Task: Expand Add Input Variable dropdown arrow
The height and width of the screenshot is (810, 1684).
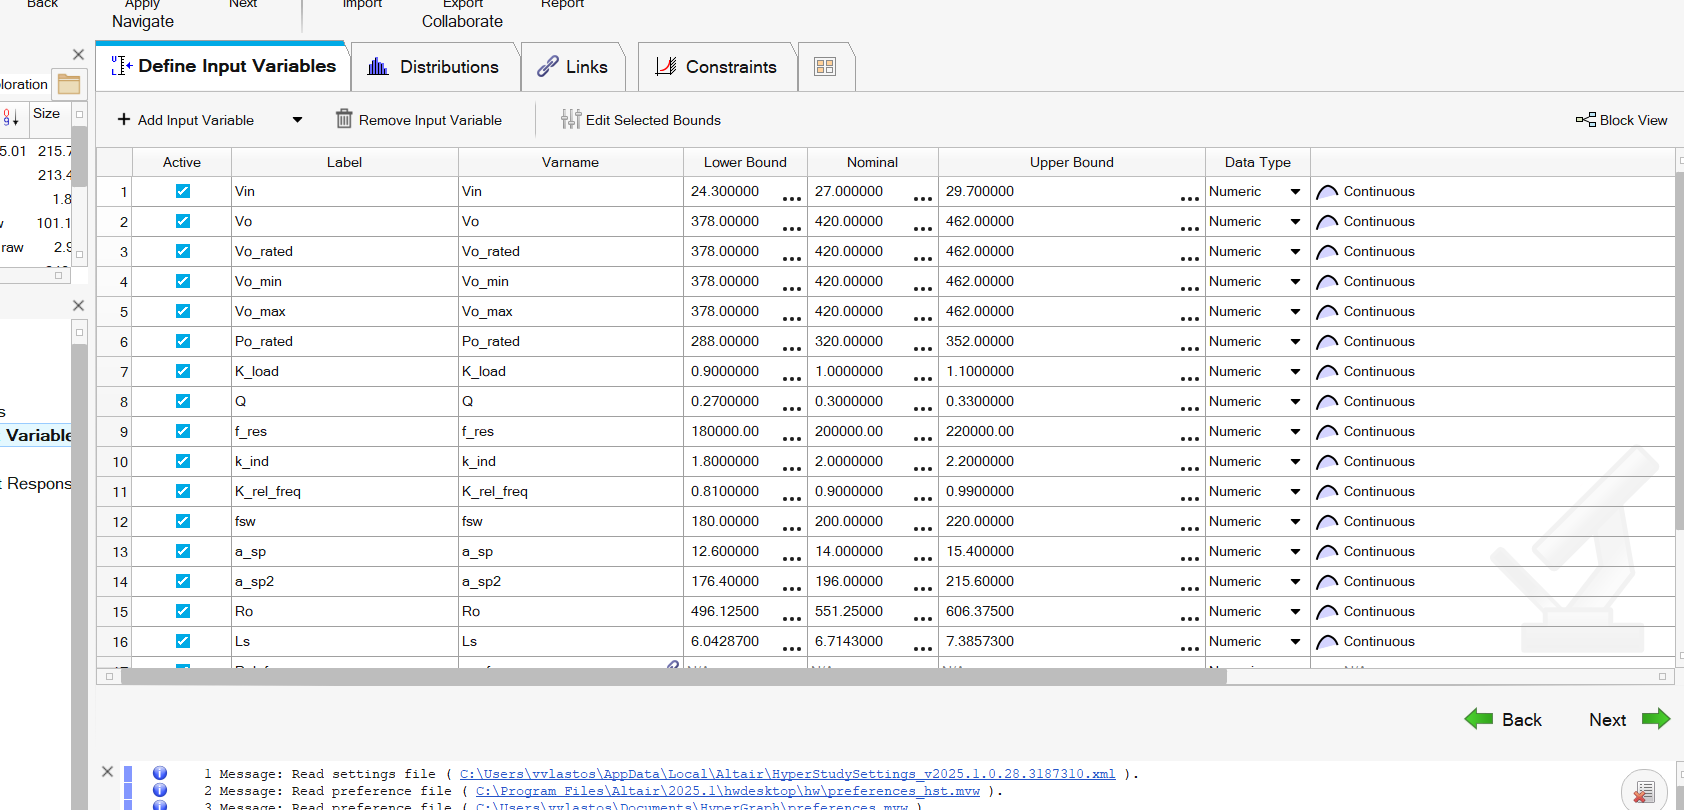Action: point(297,120)
